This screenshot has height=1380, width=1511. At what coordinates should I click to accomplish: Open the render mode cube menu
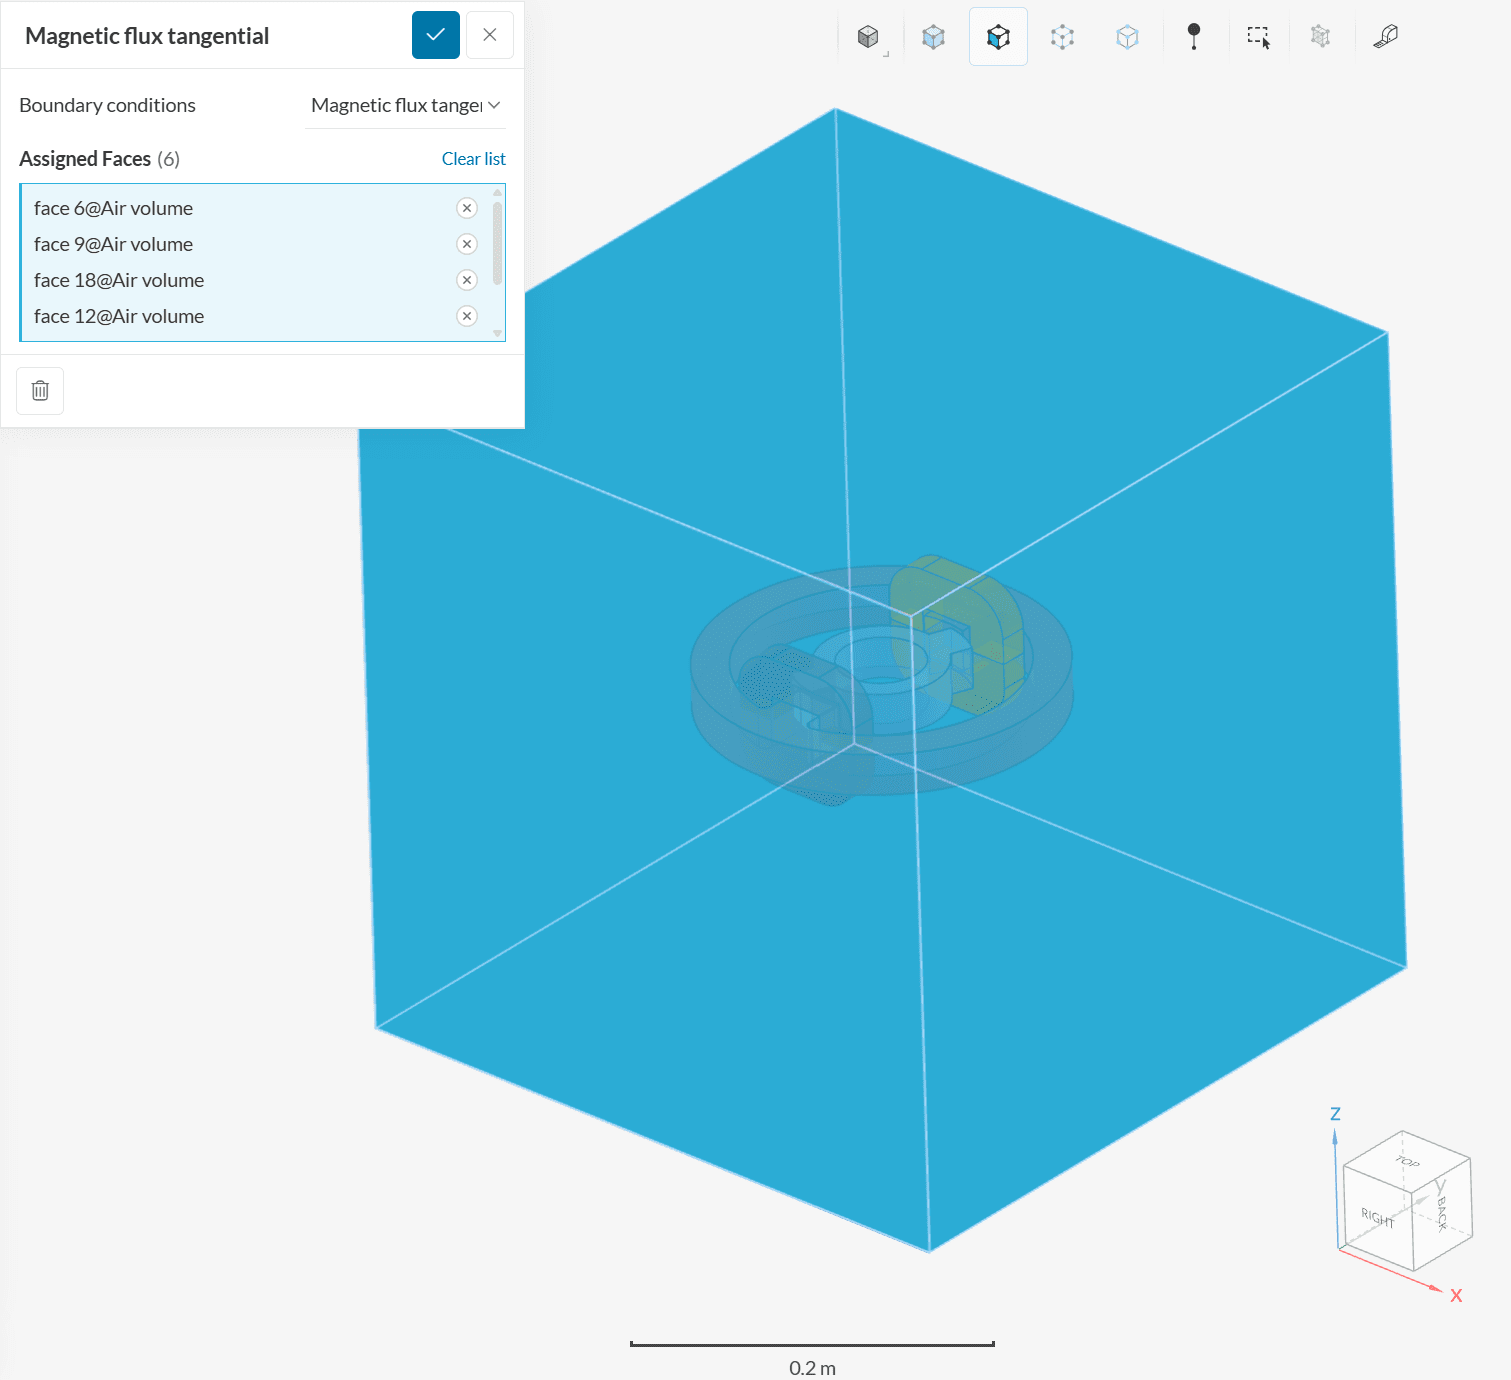tap(869, 37)
